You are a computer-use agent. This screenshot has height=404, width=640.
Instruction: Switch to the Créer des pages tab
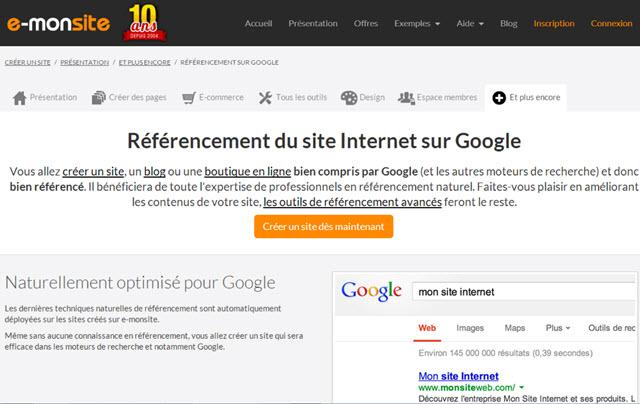click(x=129, y=98)
